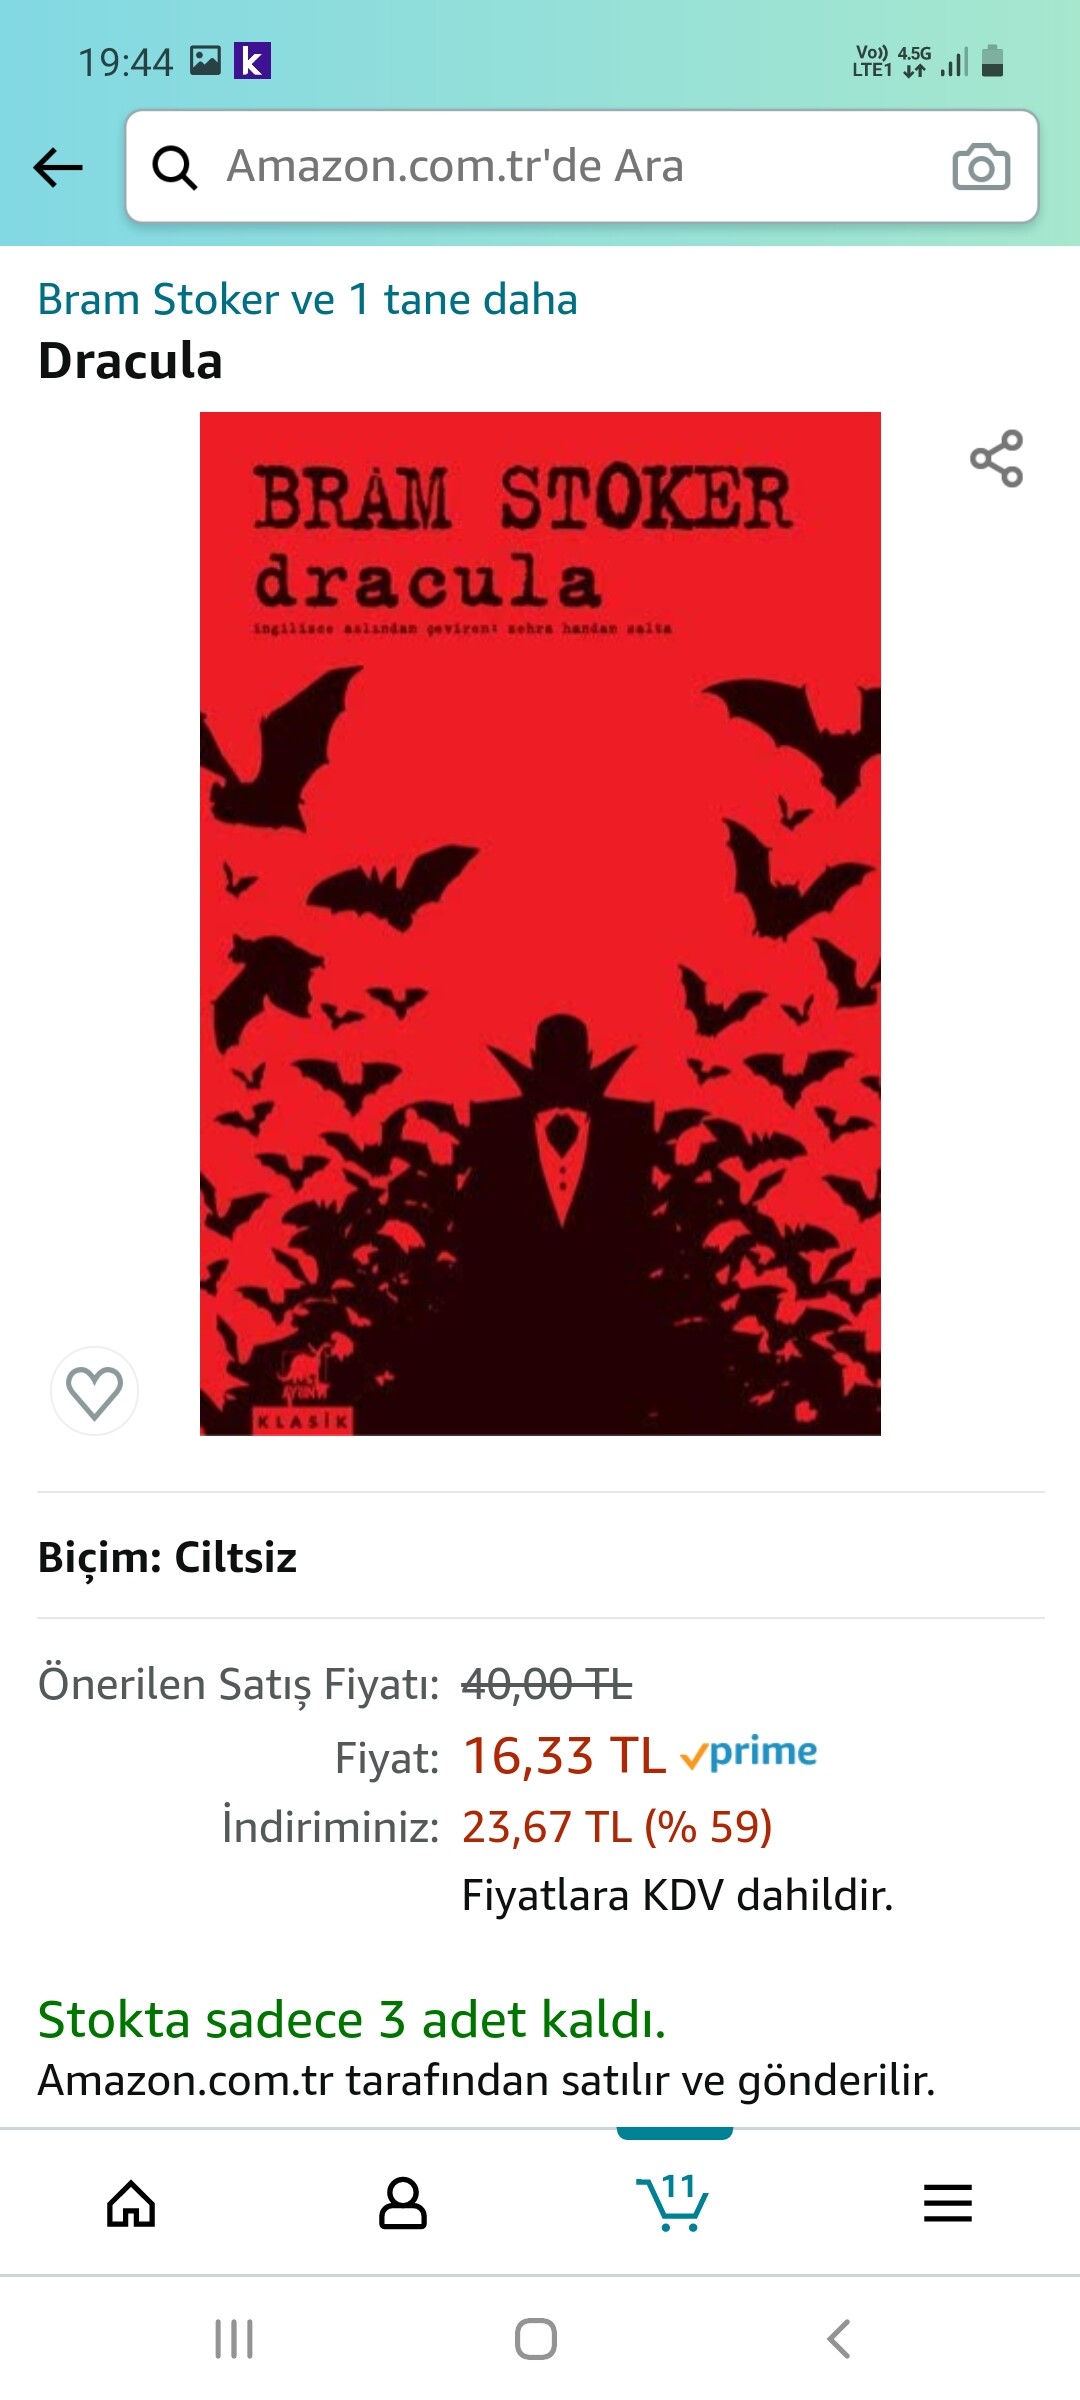Tap the image notification status icon
1080x2400 pixels.
click(x=205, y=61)
